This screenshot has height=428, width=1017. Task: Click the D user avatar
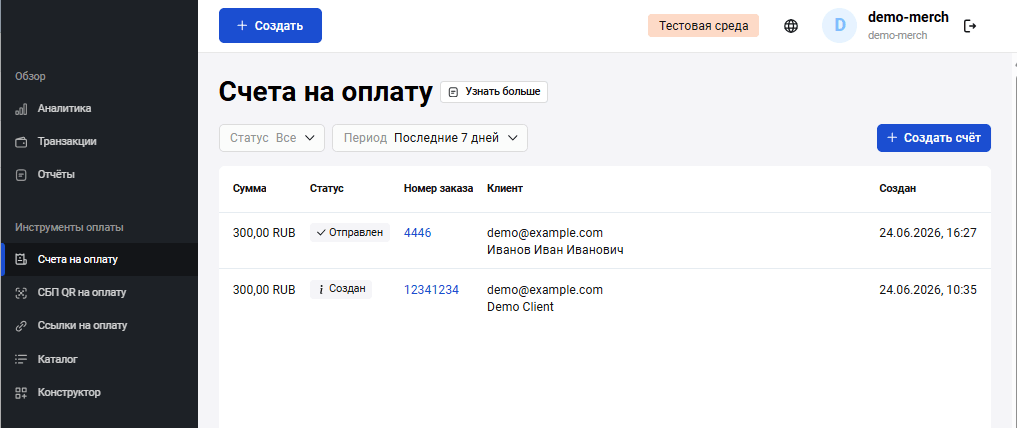840,25
